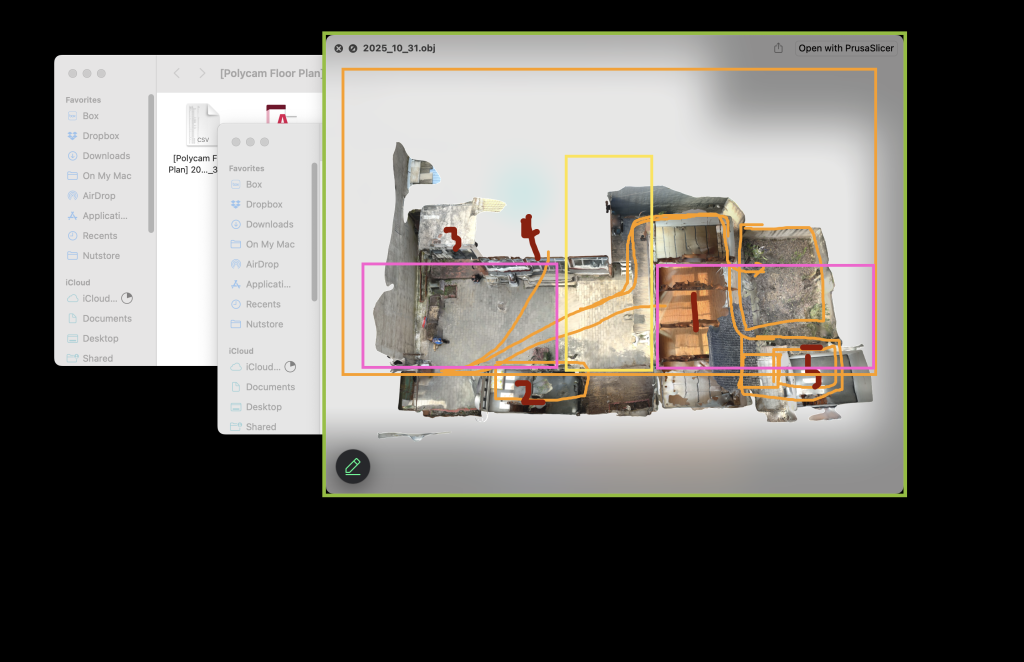The image size is (1024, 662).
Task: Click the rear Finder window's sidebar scrollbar
Action: click(151, 165)
